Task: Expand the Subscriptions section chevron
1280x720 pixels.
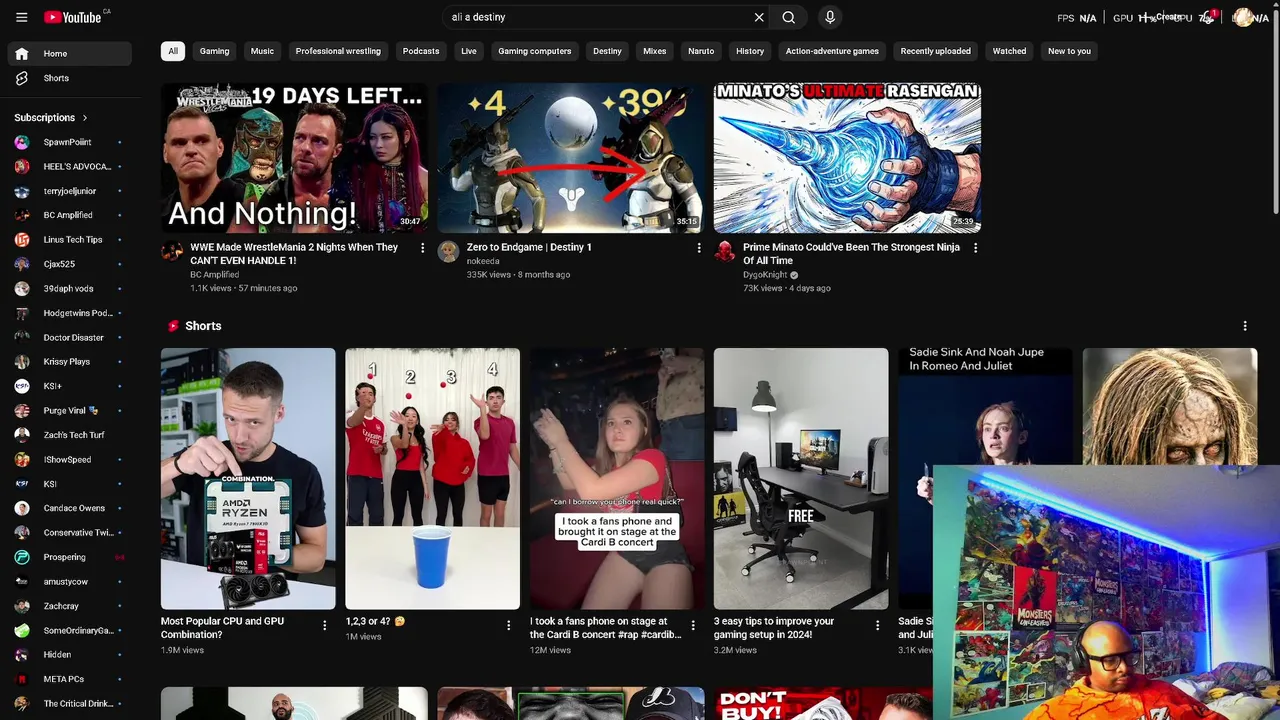Action: [85, 118]
